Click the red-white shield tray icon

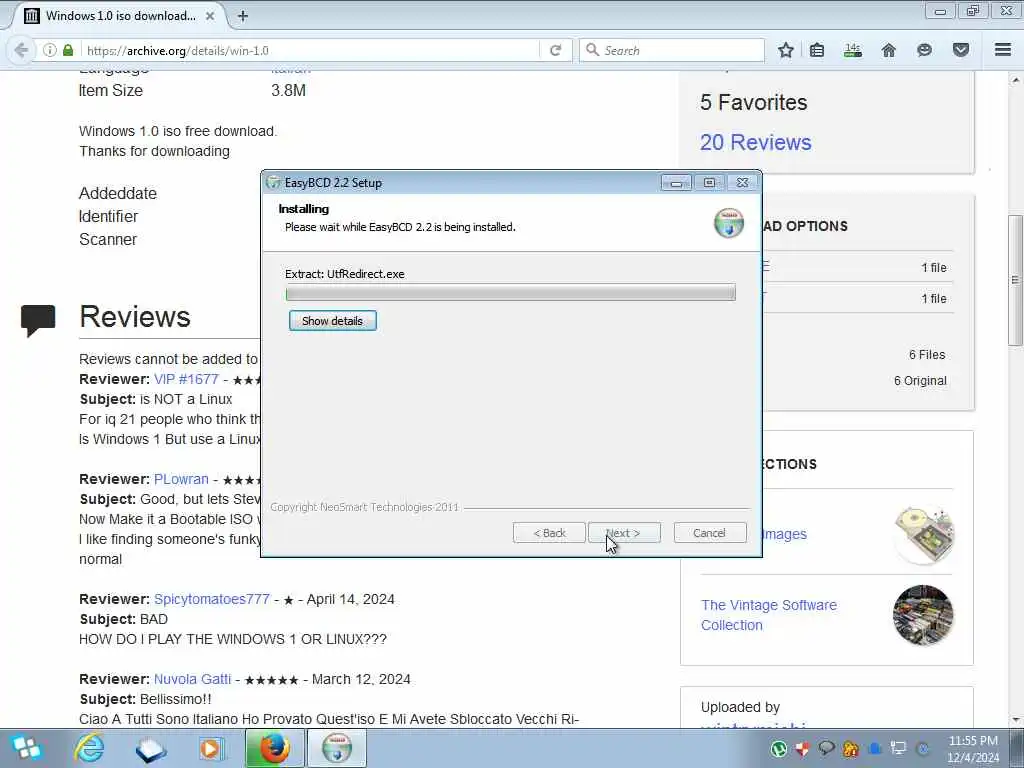point(803,748)
